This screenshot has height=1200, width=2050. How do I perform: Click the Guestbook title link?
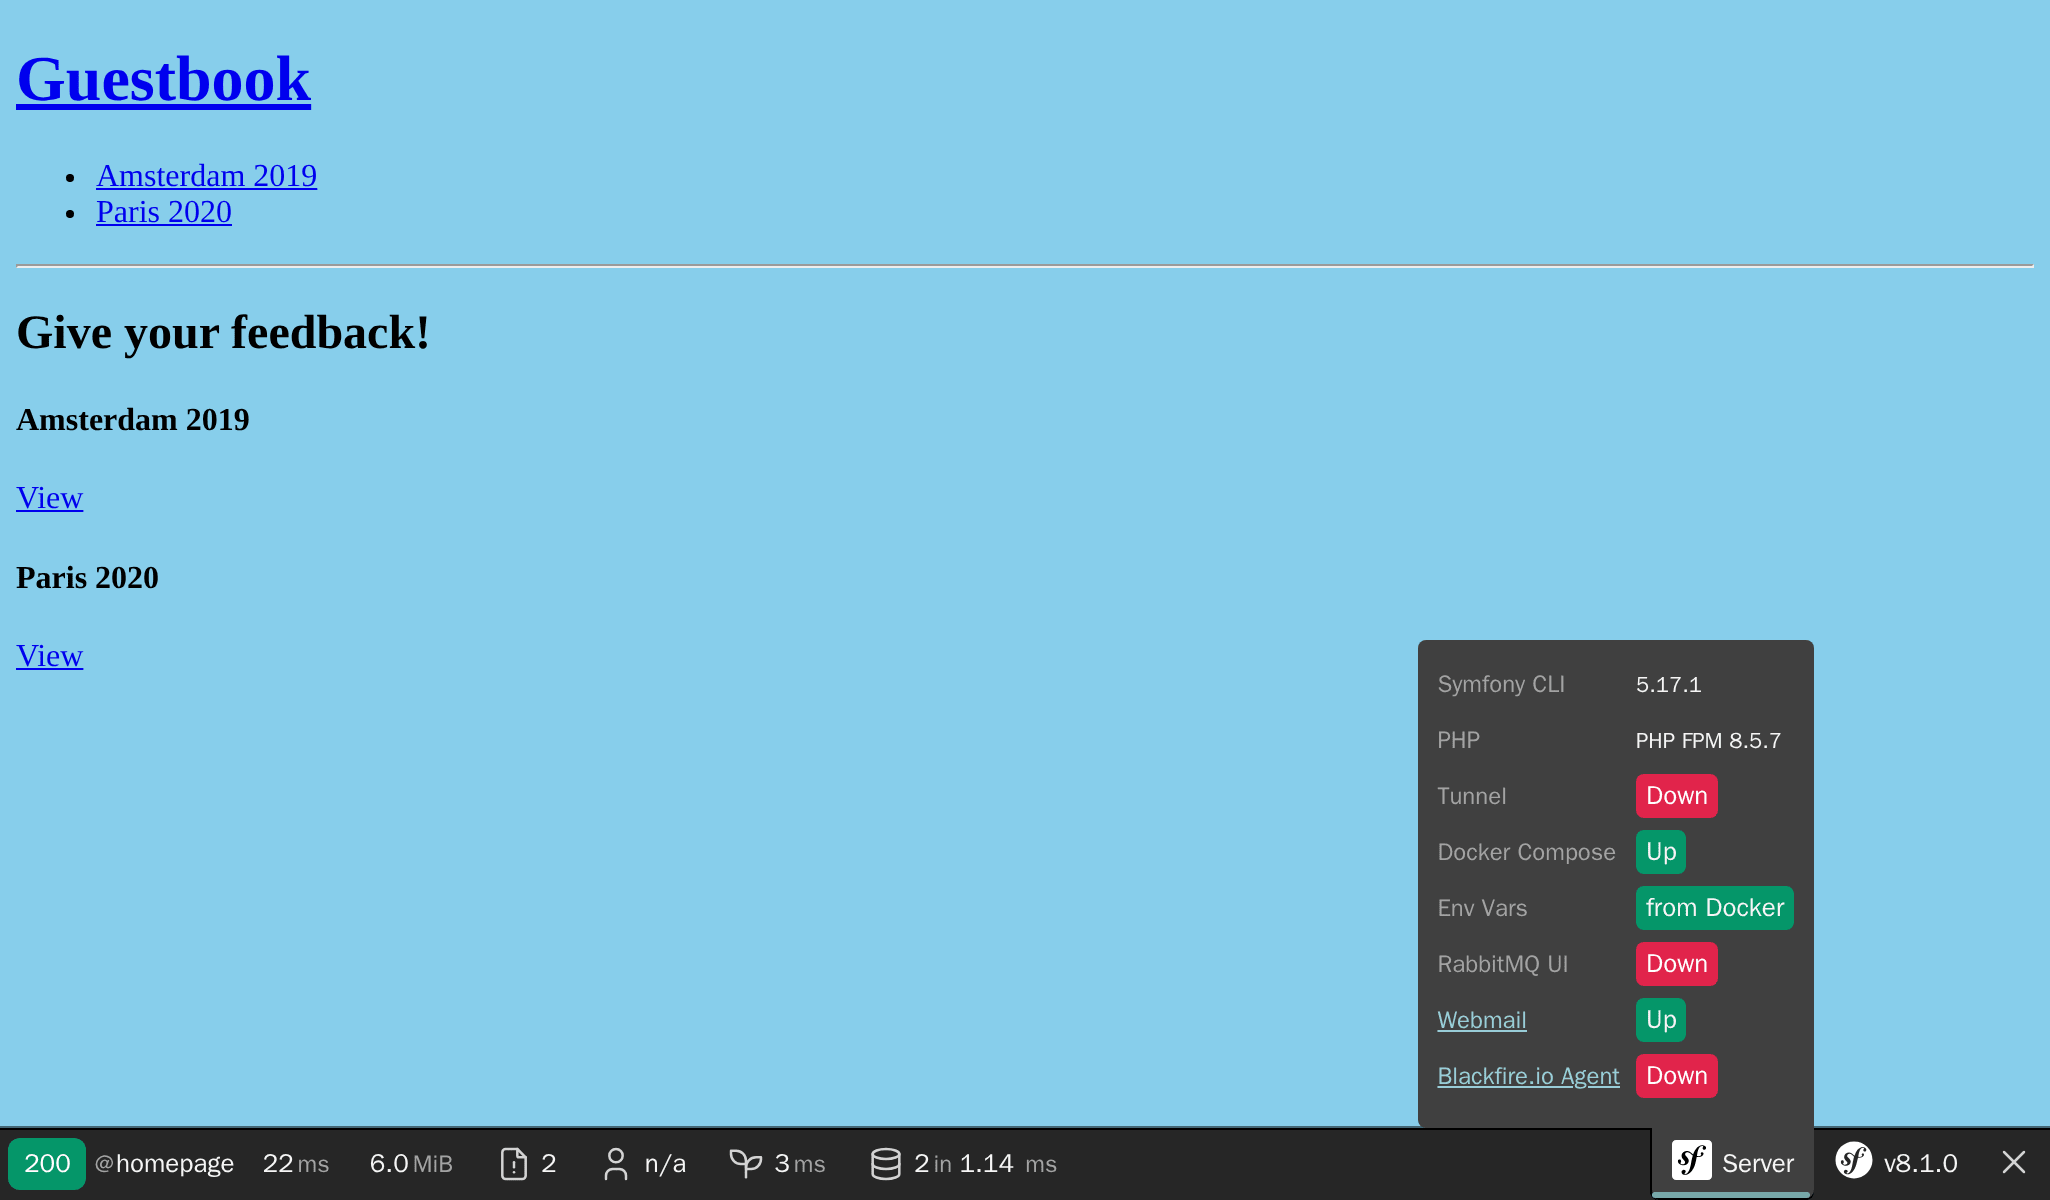point(164,79)
